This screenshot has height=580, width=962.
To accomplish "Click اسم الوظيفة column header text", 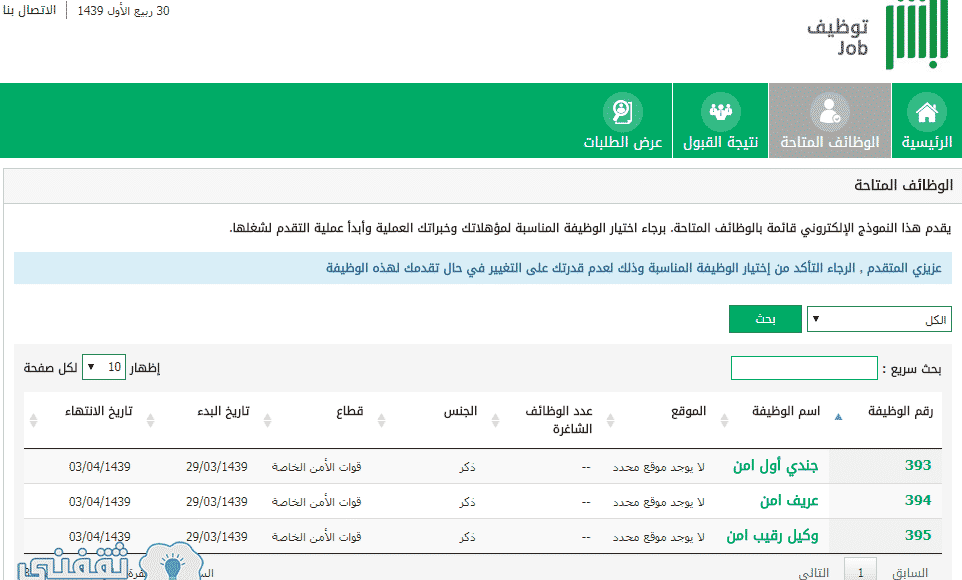I will tap(786, 411).
